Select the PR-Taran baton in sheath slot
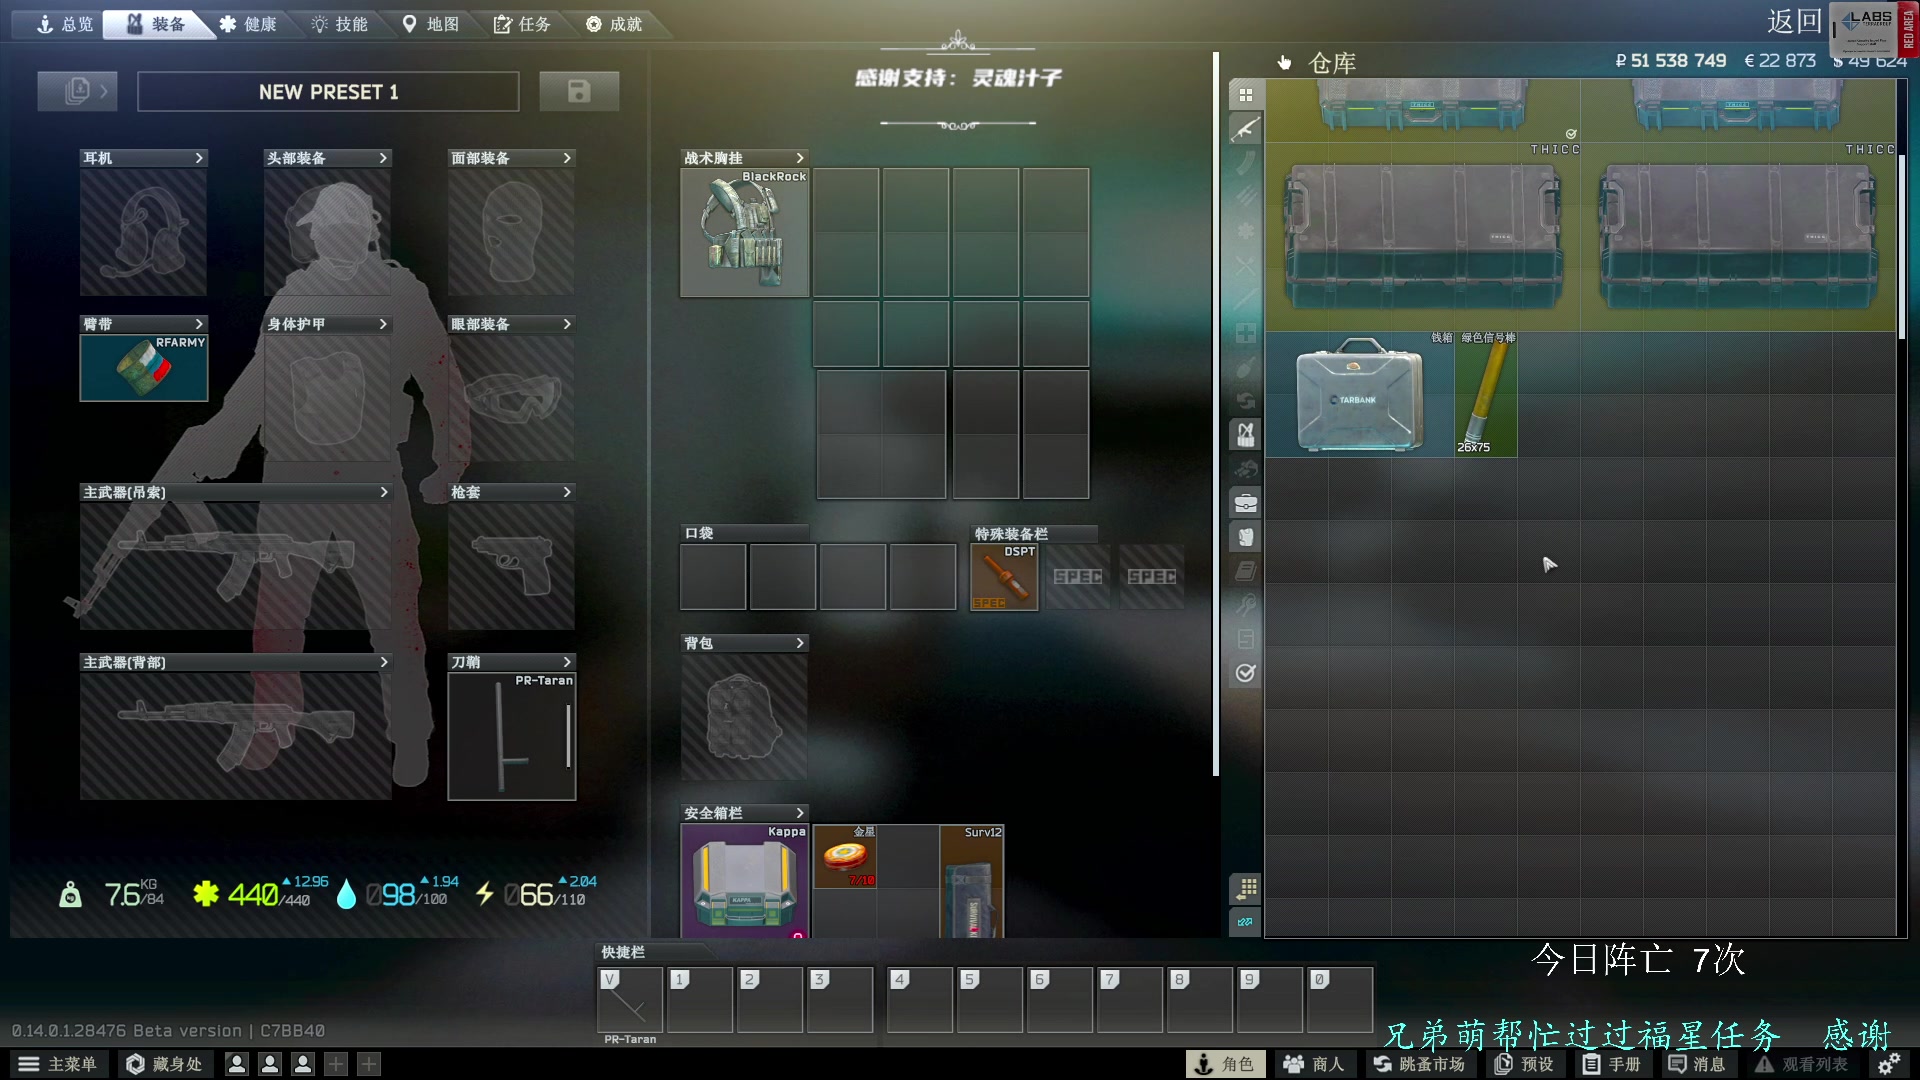1920x1080 pixels. click(x=512, y=736)
